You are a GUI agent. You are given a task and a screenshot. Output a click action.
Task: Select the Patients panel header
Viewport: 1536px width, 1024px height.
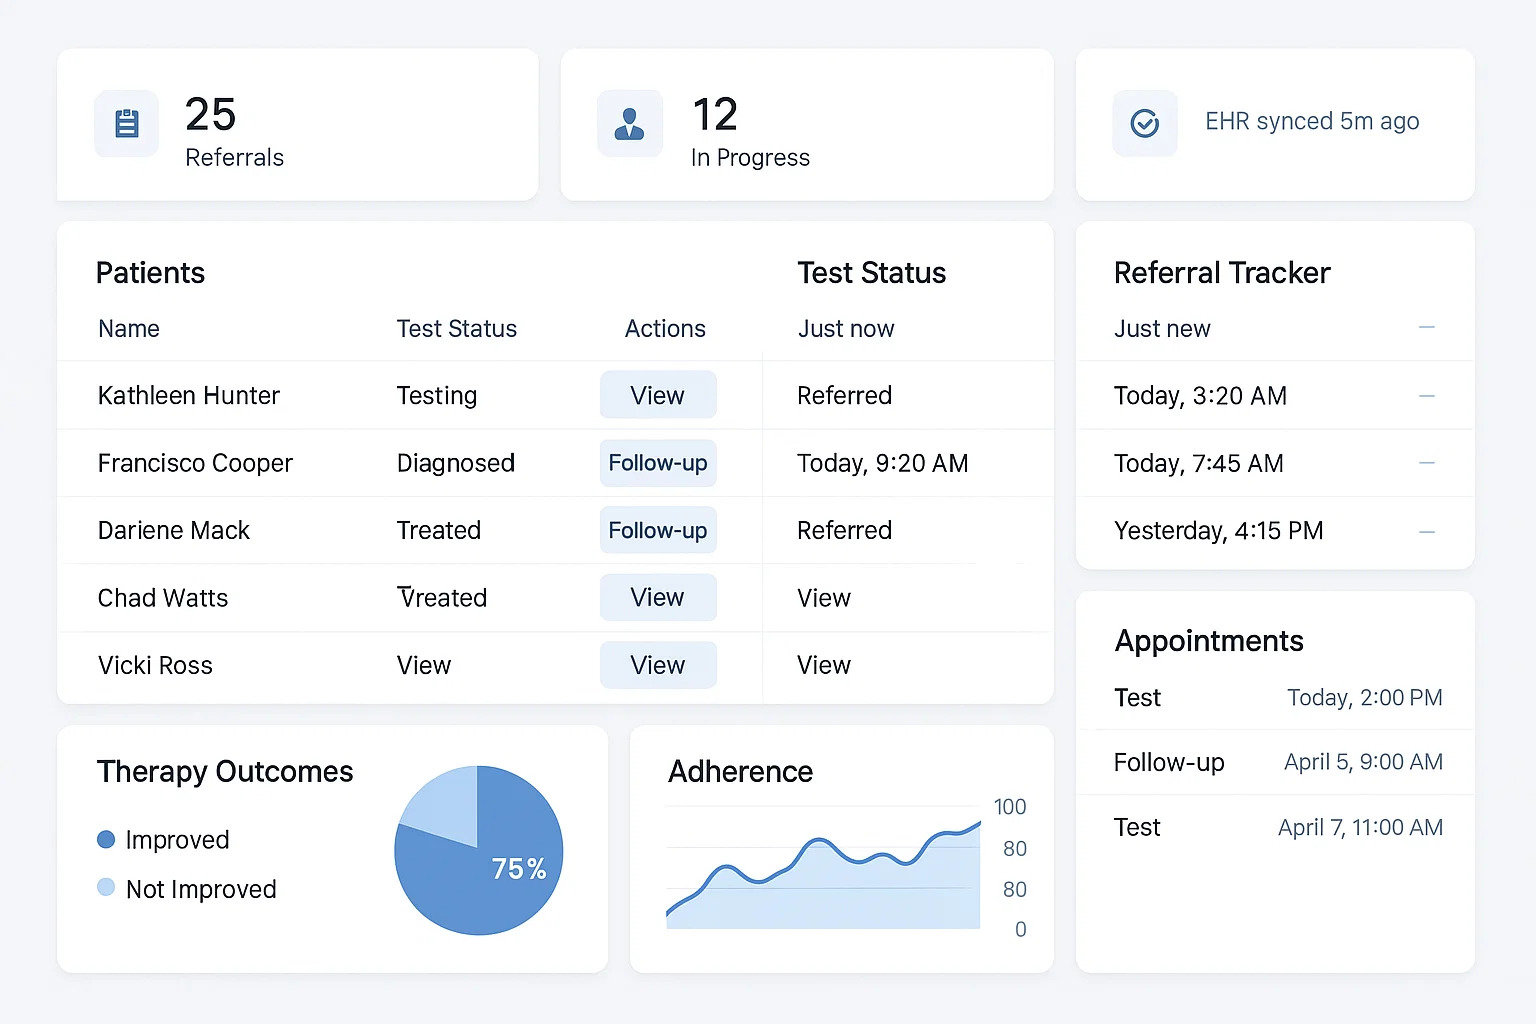coord(150,272)
